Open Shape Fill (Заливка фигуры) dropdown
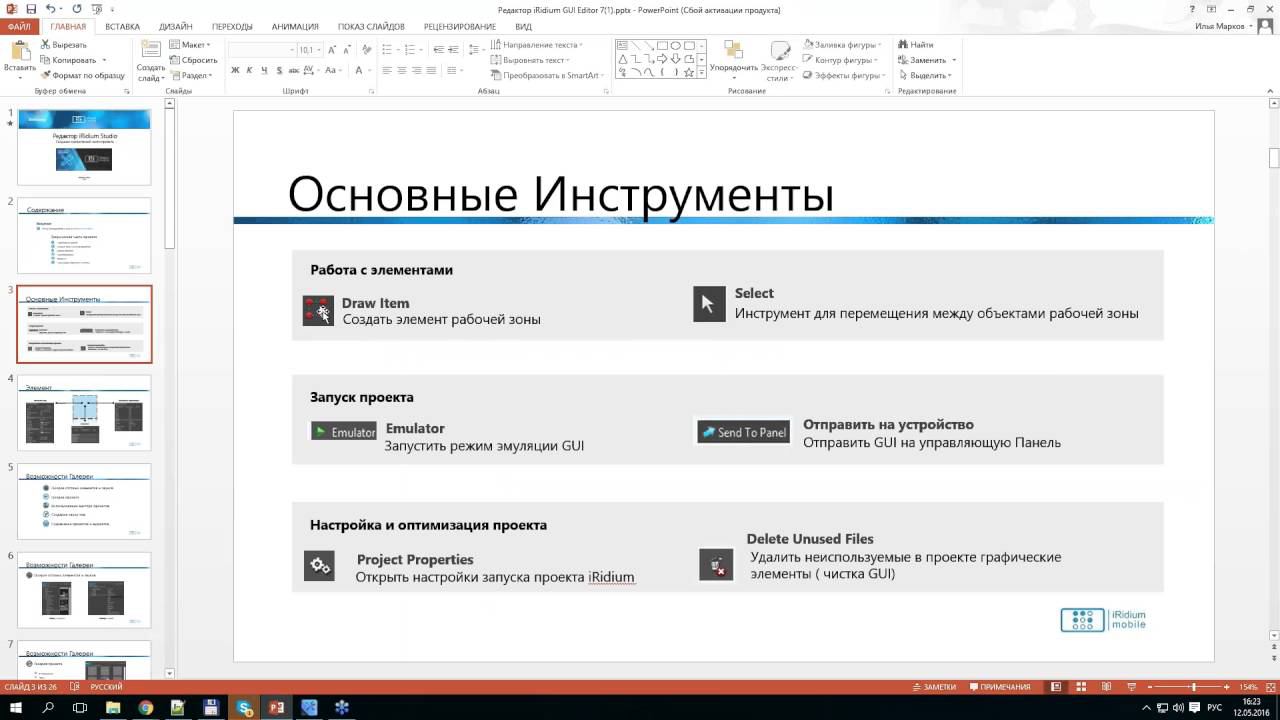This screenshot has width=1280, height=720. pyautogui.click(x=842, y=45)
